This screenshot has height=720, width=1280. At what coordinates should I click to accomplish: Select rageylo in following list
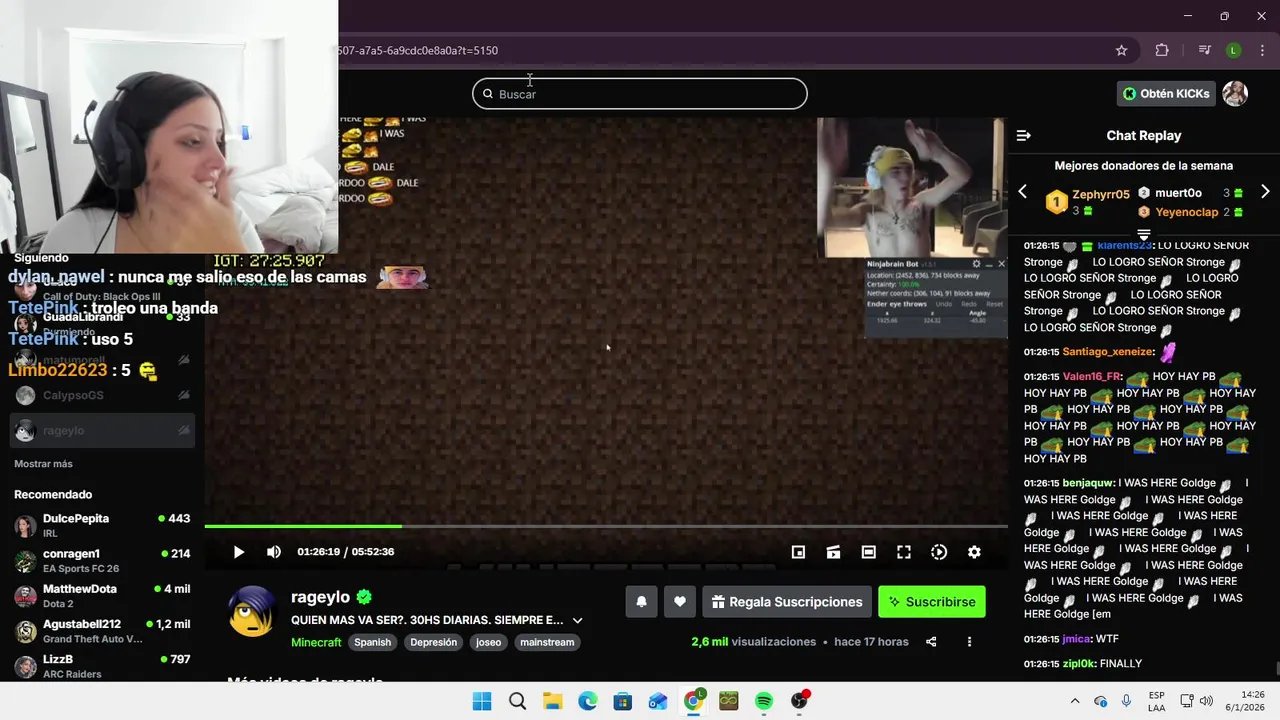[x=102, y=430]
